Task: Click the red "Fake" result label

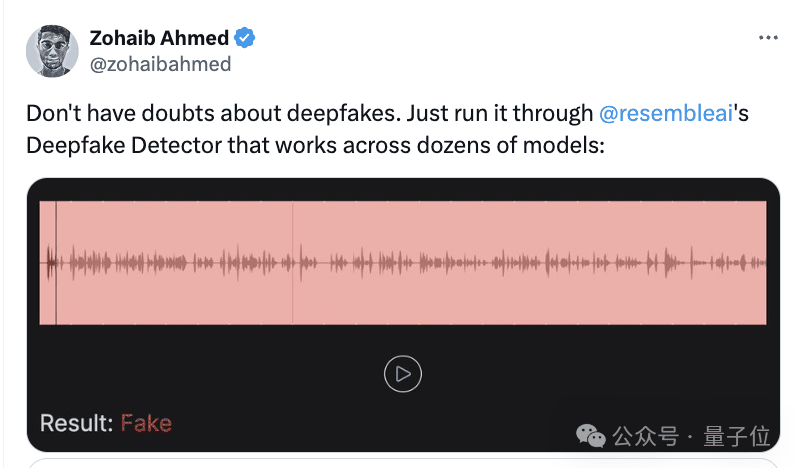Action: point(146,423)
